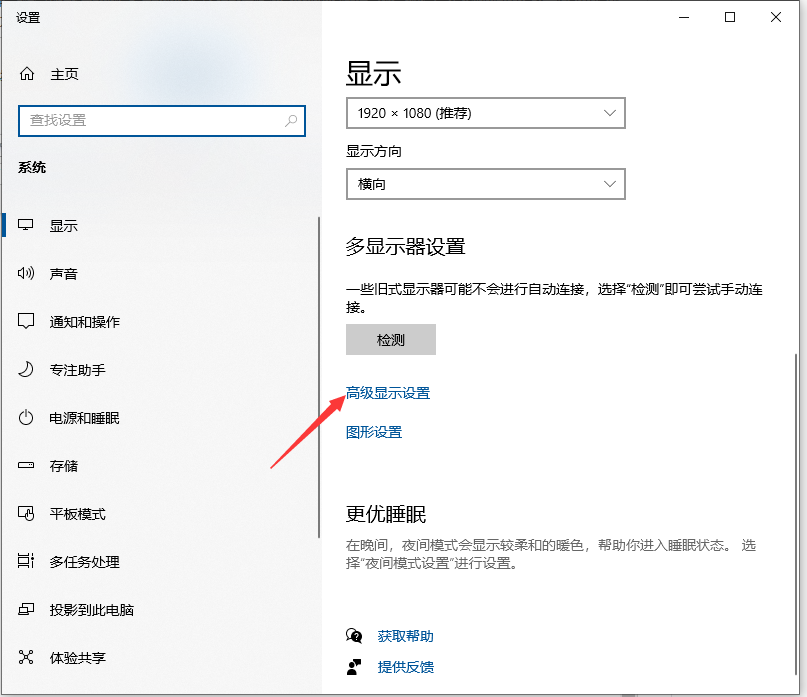Viewport: 807px width, 697px height.
Task: Open 声音 settings via speaker icon
Action: click(25, 273)
